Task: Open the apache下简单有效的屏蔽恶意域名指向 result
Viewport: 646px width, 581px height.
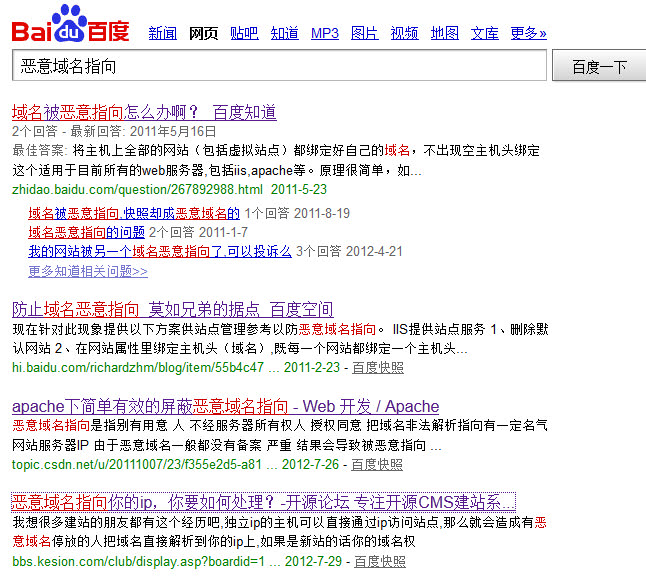Action: (225, 406)
